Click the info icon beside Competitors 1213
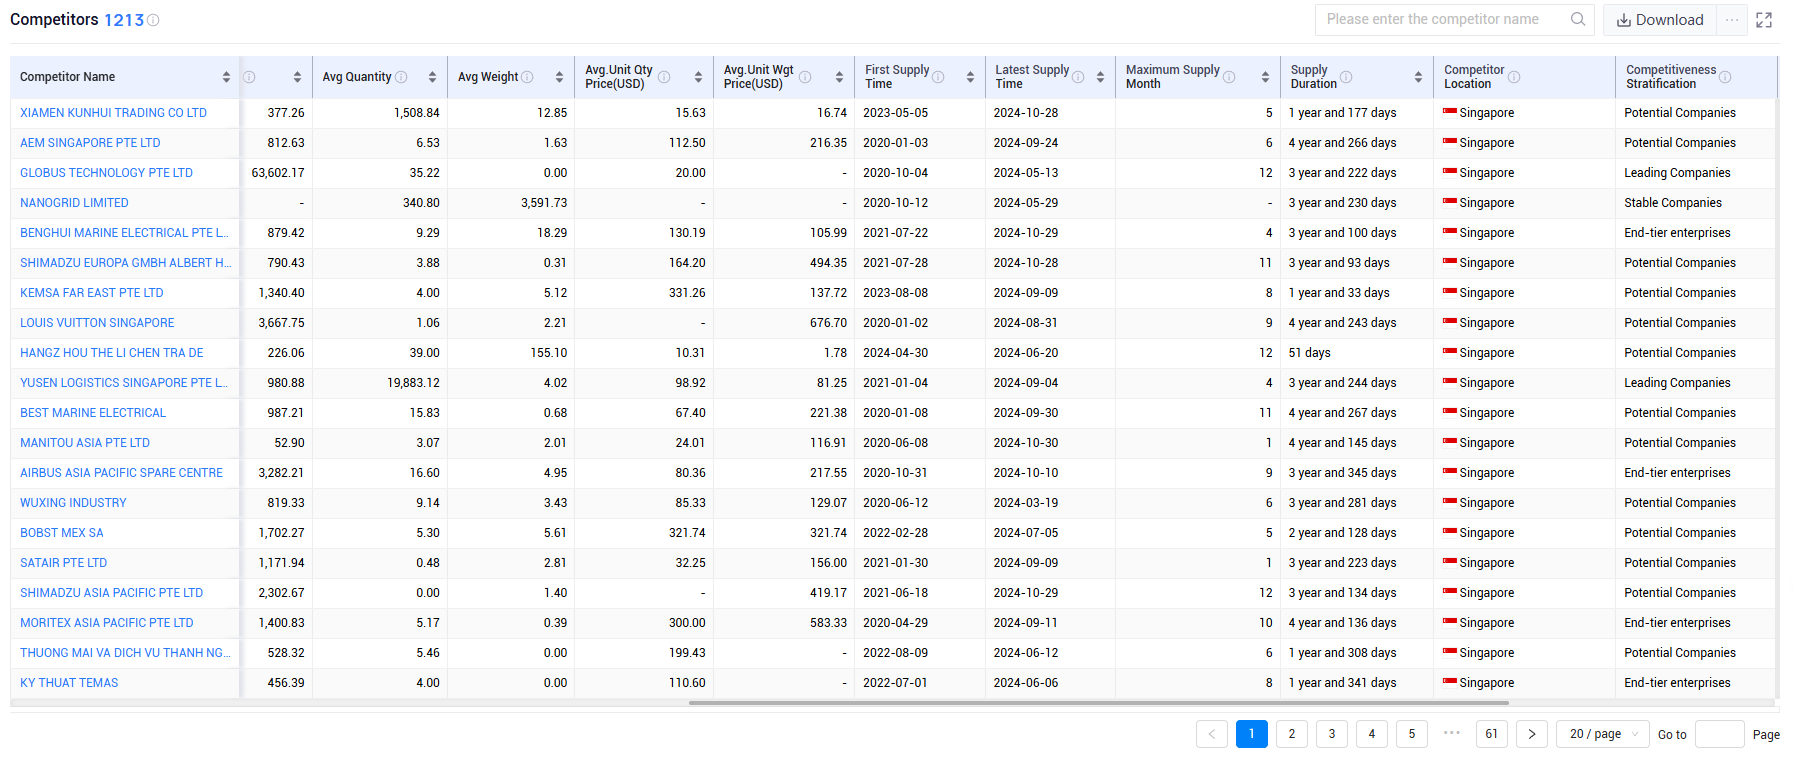1793x761 pixels. 153,20
